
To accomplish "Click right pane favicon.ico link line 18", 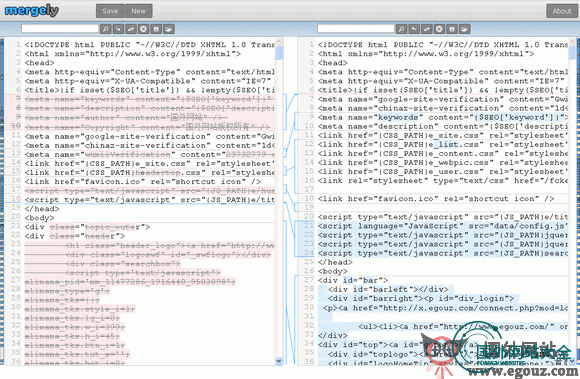I will 436,199.
